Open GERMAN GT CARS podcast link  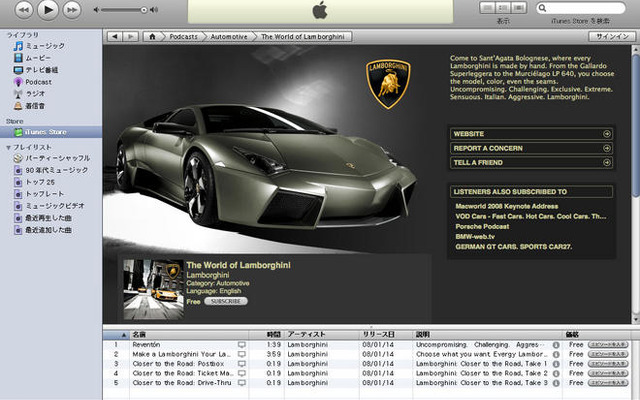click(513, 247)
